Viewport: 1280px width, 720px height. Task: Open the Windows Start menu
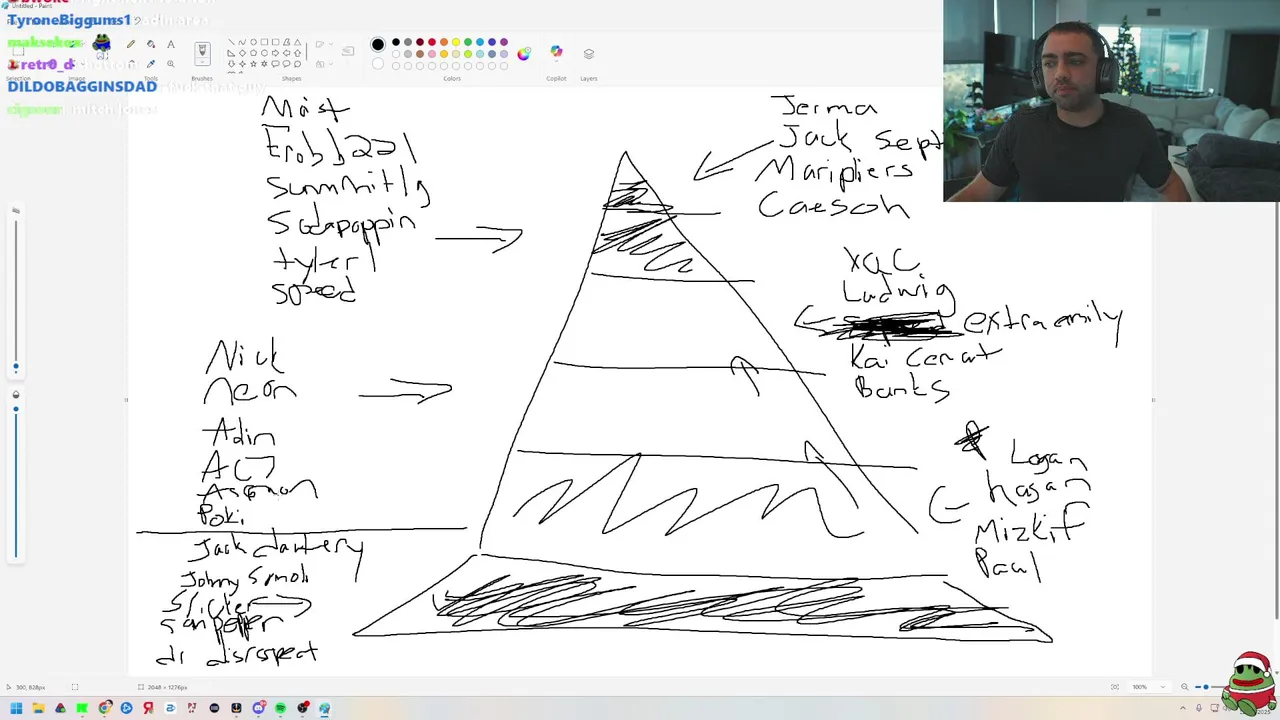[x=16, y=708]
